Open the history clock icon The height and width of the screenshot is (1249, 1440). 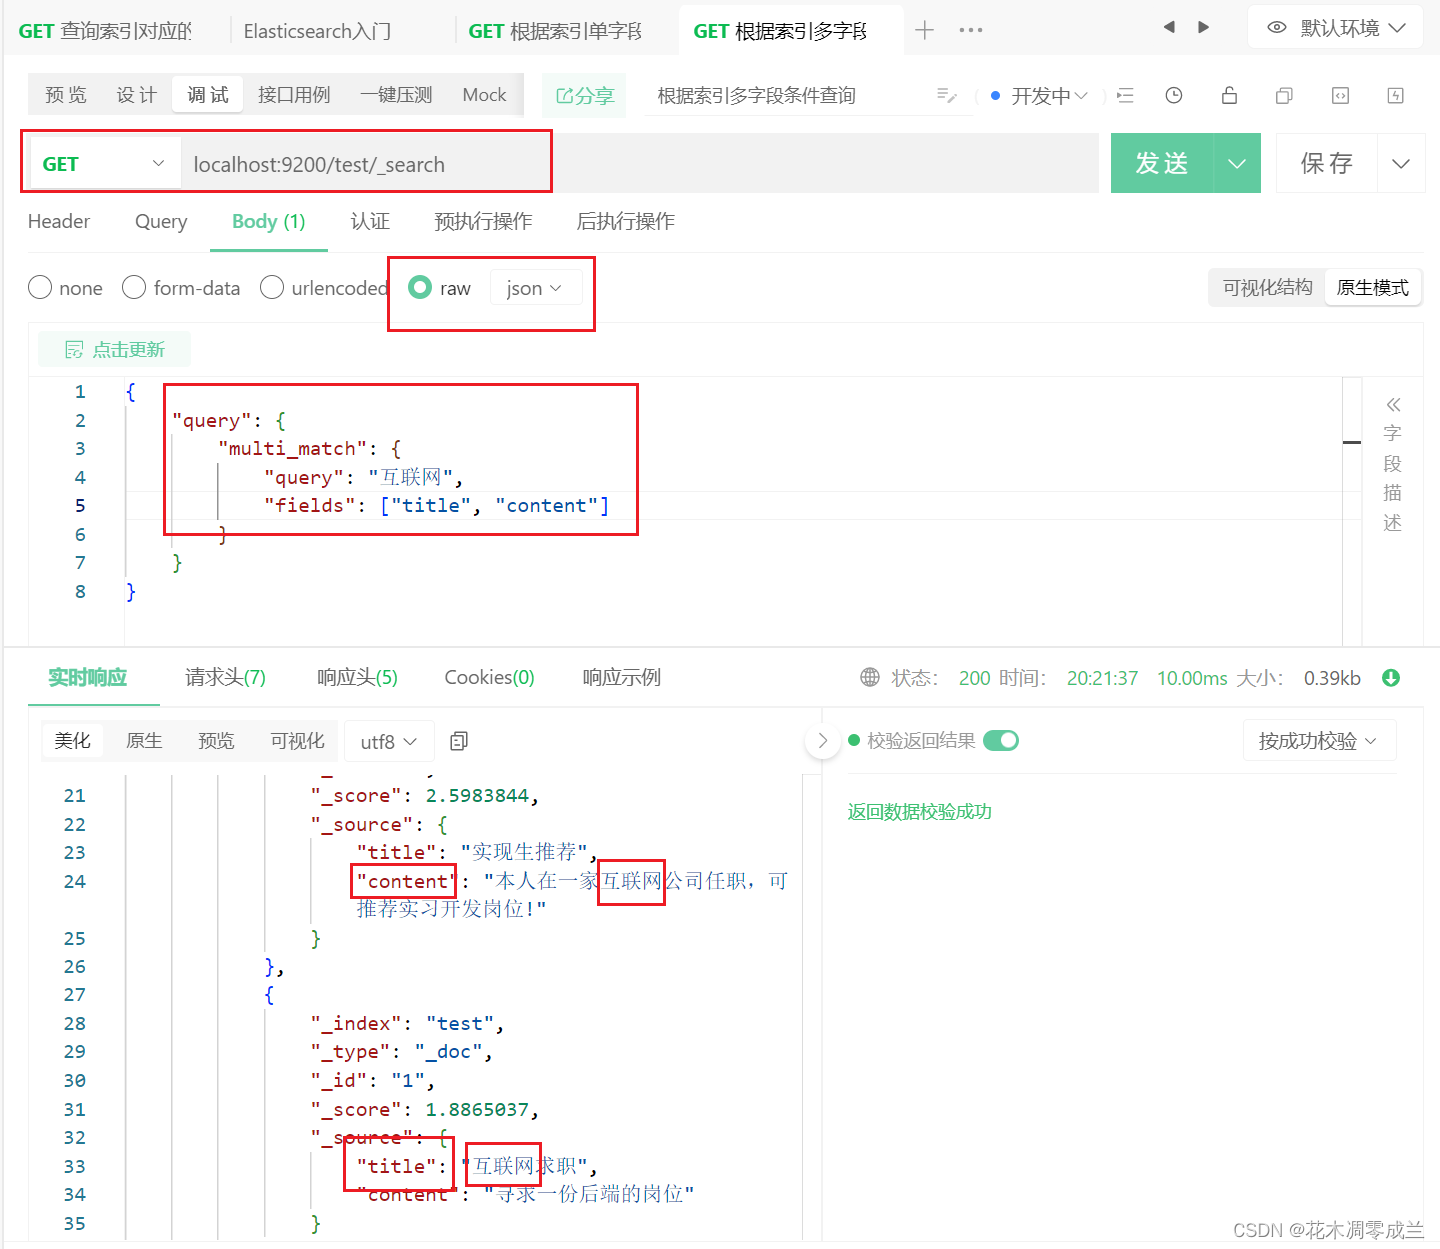[1174, 96]
